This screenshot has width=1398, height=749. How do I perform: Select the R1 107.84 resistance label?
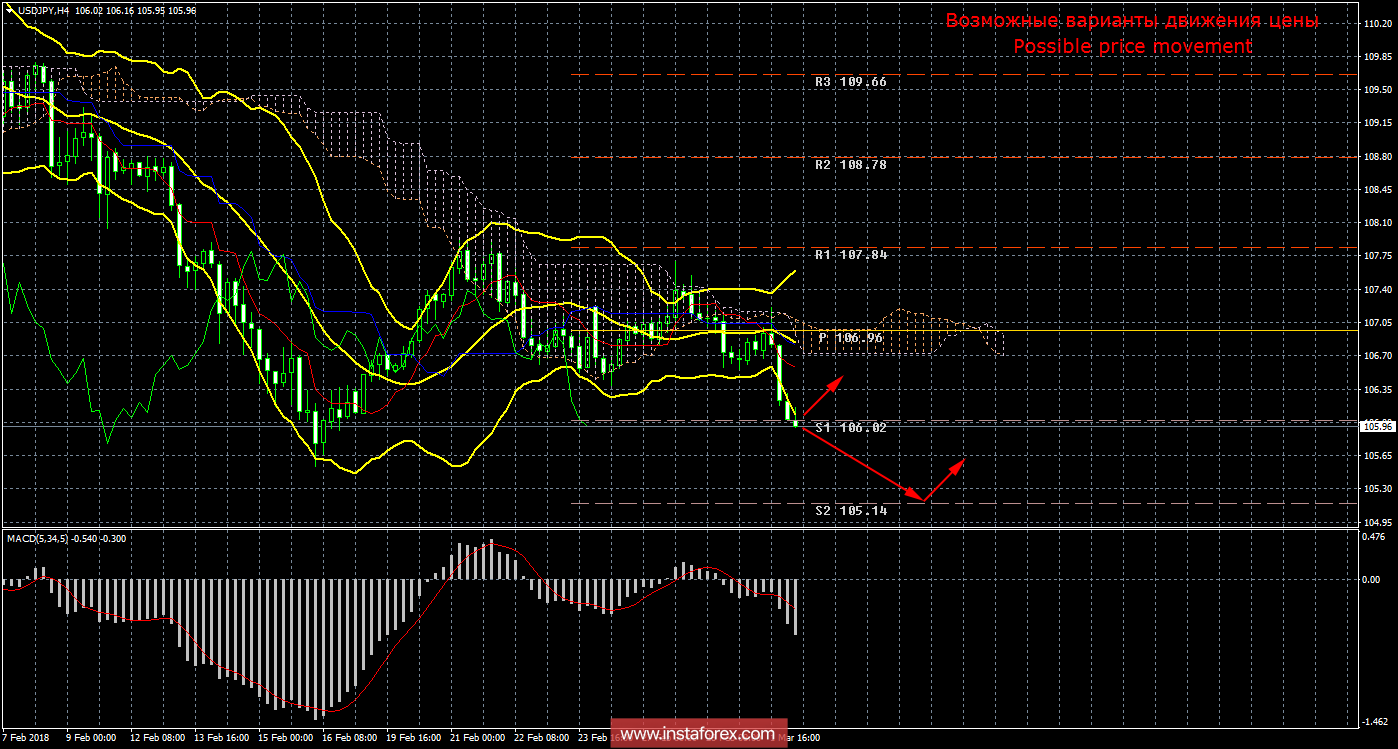coord(851,255)
